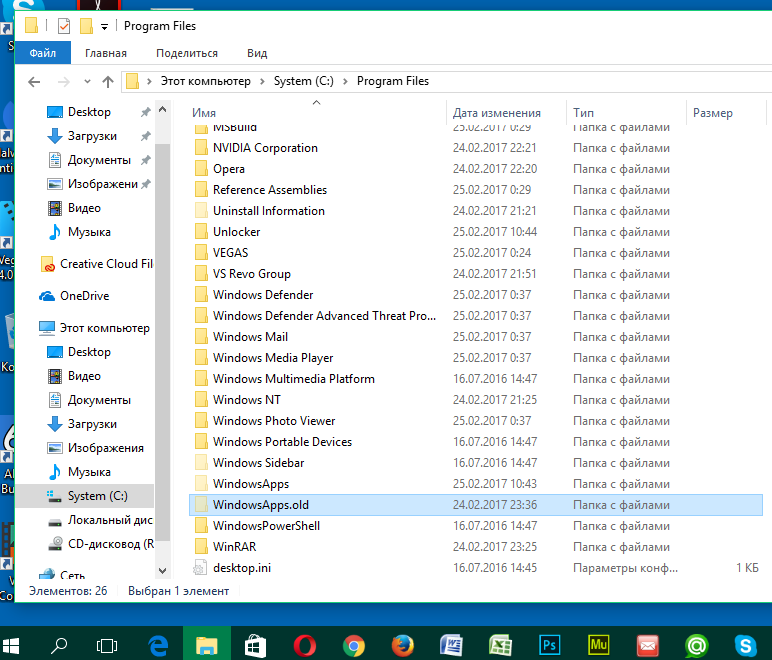The width and height of the screenshot is (772, 660).
Task: Select the Windows NT folder icon
Action: [x=201, y=400]
